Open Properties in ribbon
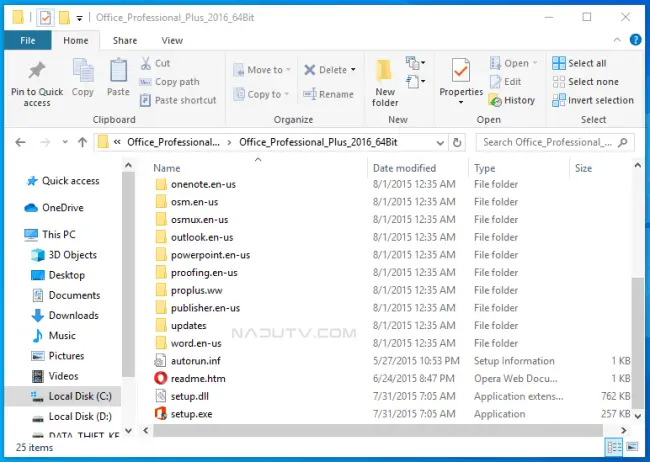The width and height of the screenshot is (650, 462). coord(461,81)
